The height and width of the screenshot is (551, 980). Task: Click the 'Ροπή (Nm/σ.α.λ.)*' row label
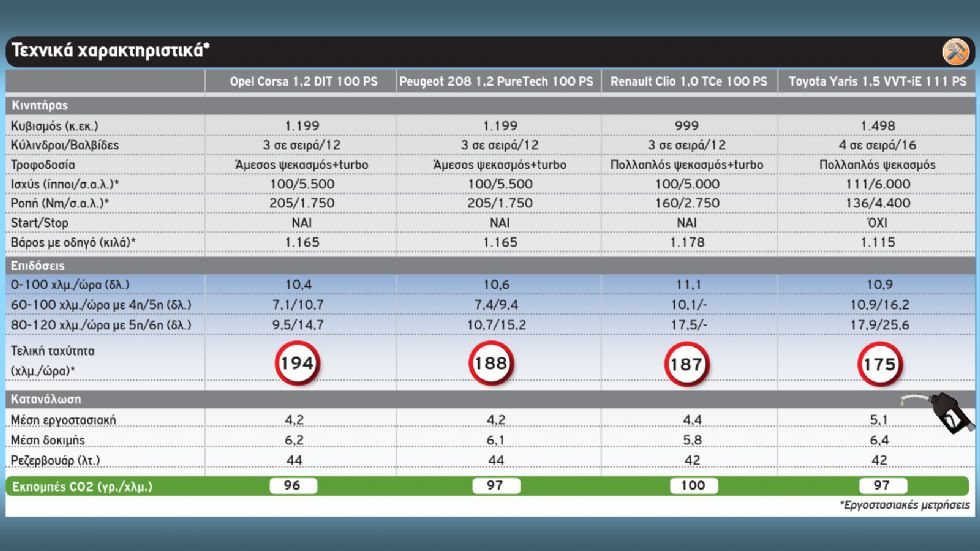60,203
